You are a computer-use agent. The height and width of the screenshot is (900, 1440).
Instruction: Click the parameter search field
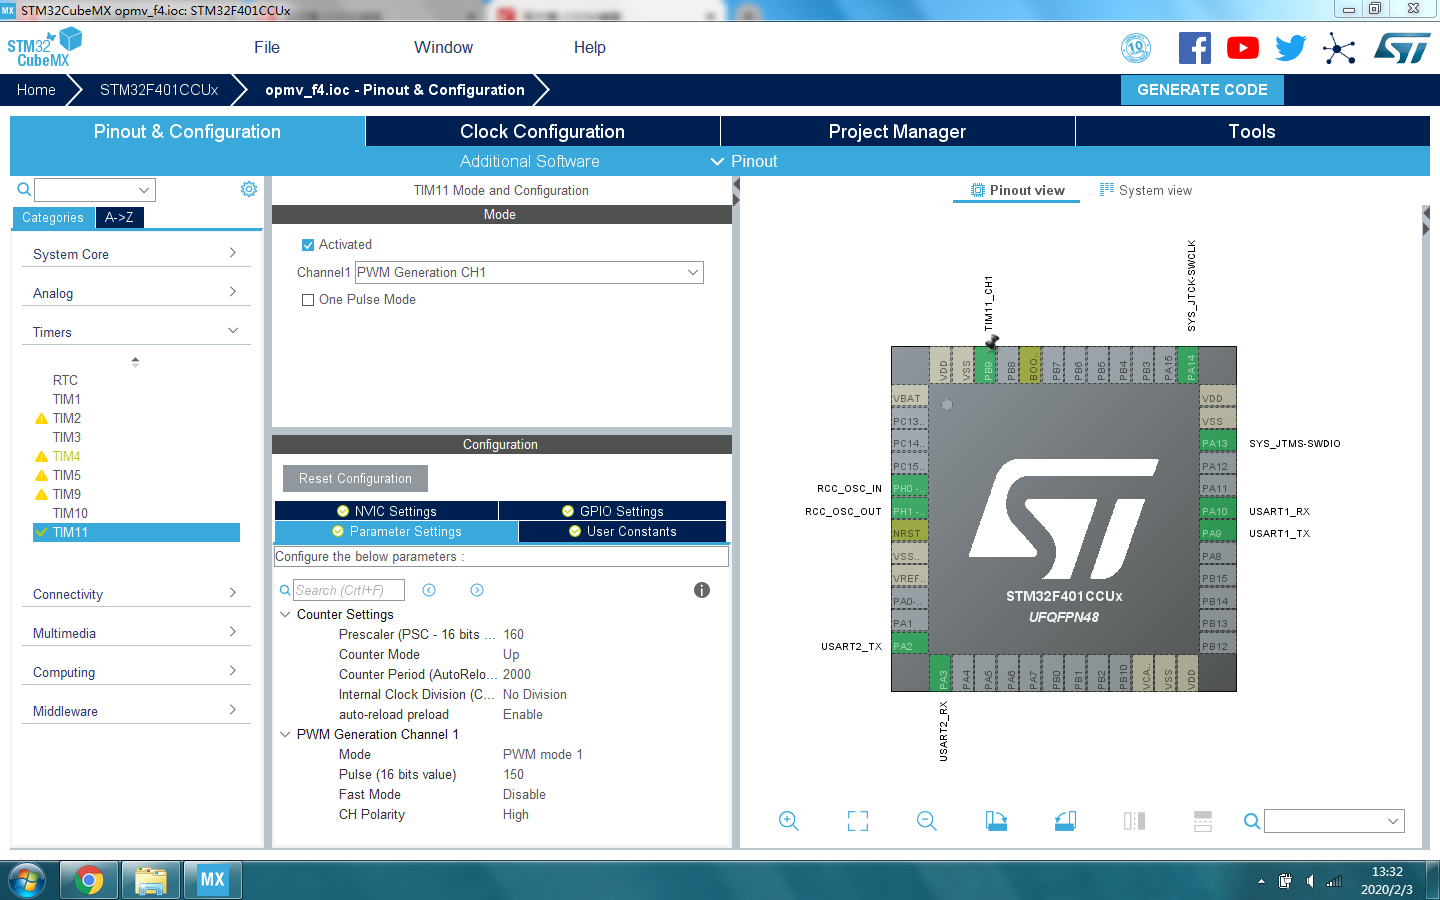point(348,590)
